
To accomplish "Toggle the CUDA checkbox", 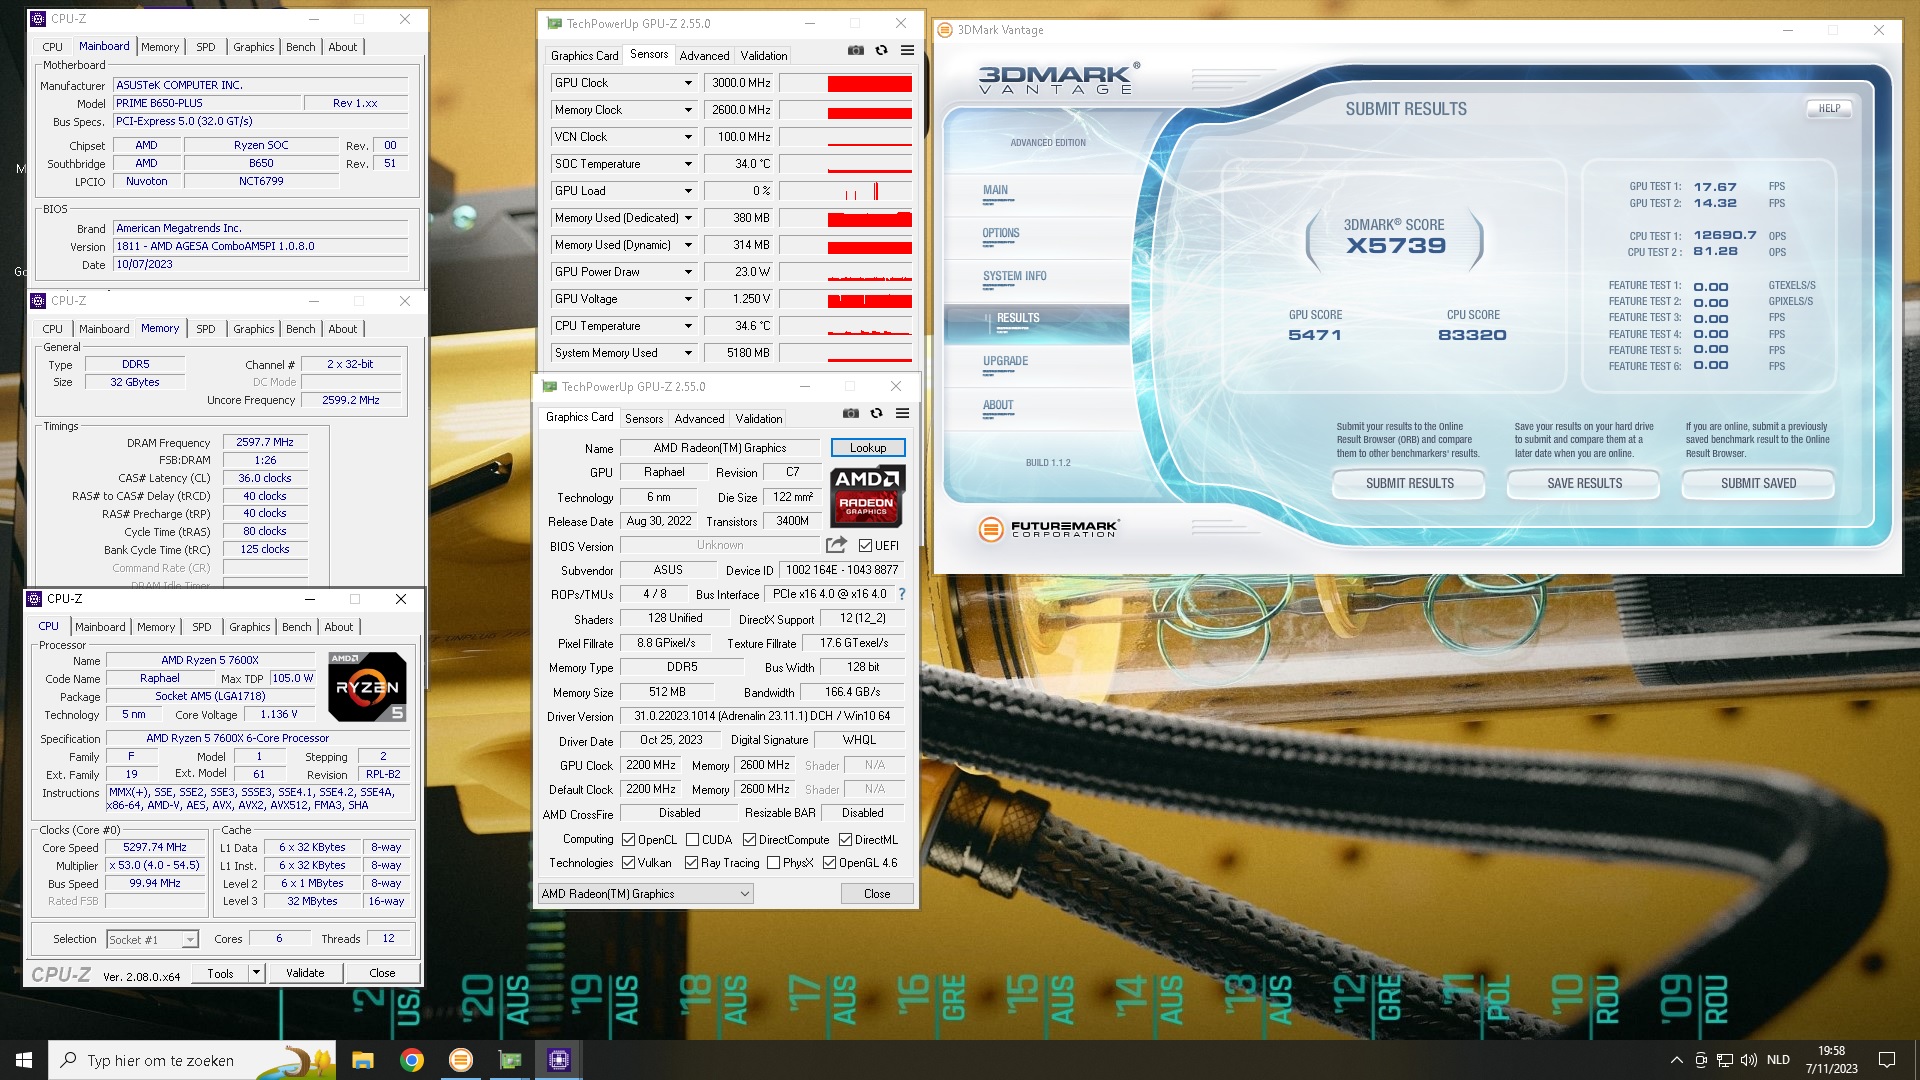I will tap(692, 840).
